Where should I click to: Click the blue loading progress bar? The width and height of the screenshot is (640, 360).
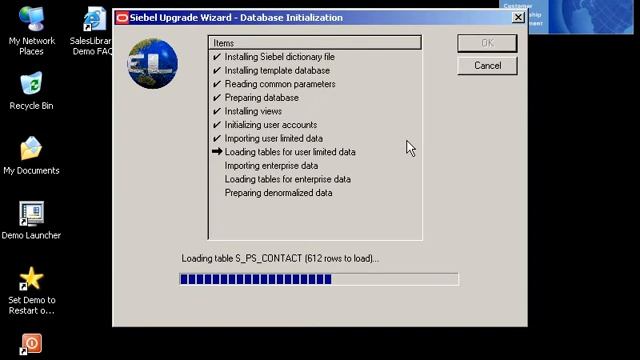click(319, 279)
